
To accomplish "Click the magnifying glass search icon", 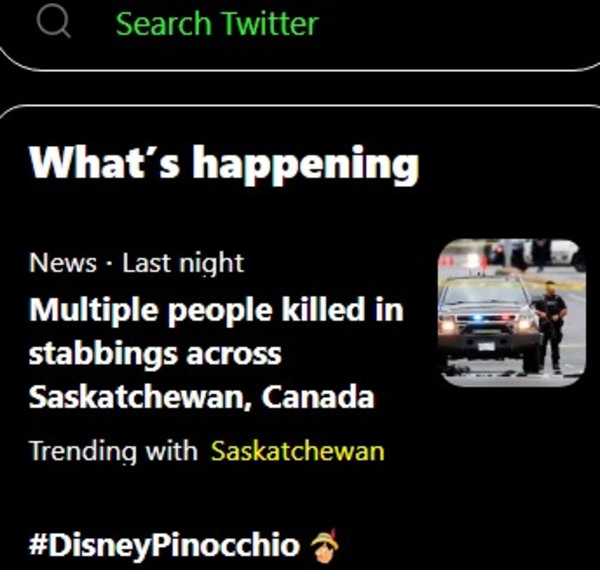I will [52, 22].
